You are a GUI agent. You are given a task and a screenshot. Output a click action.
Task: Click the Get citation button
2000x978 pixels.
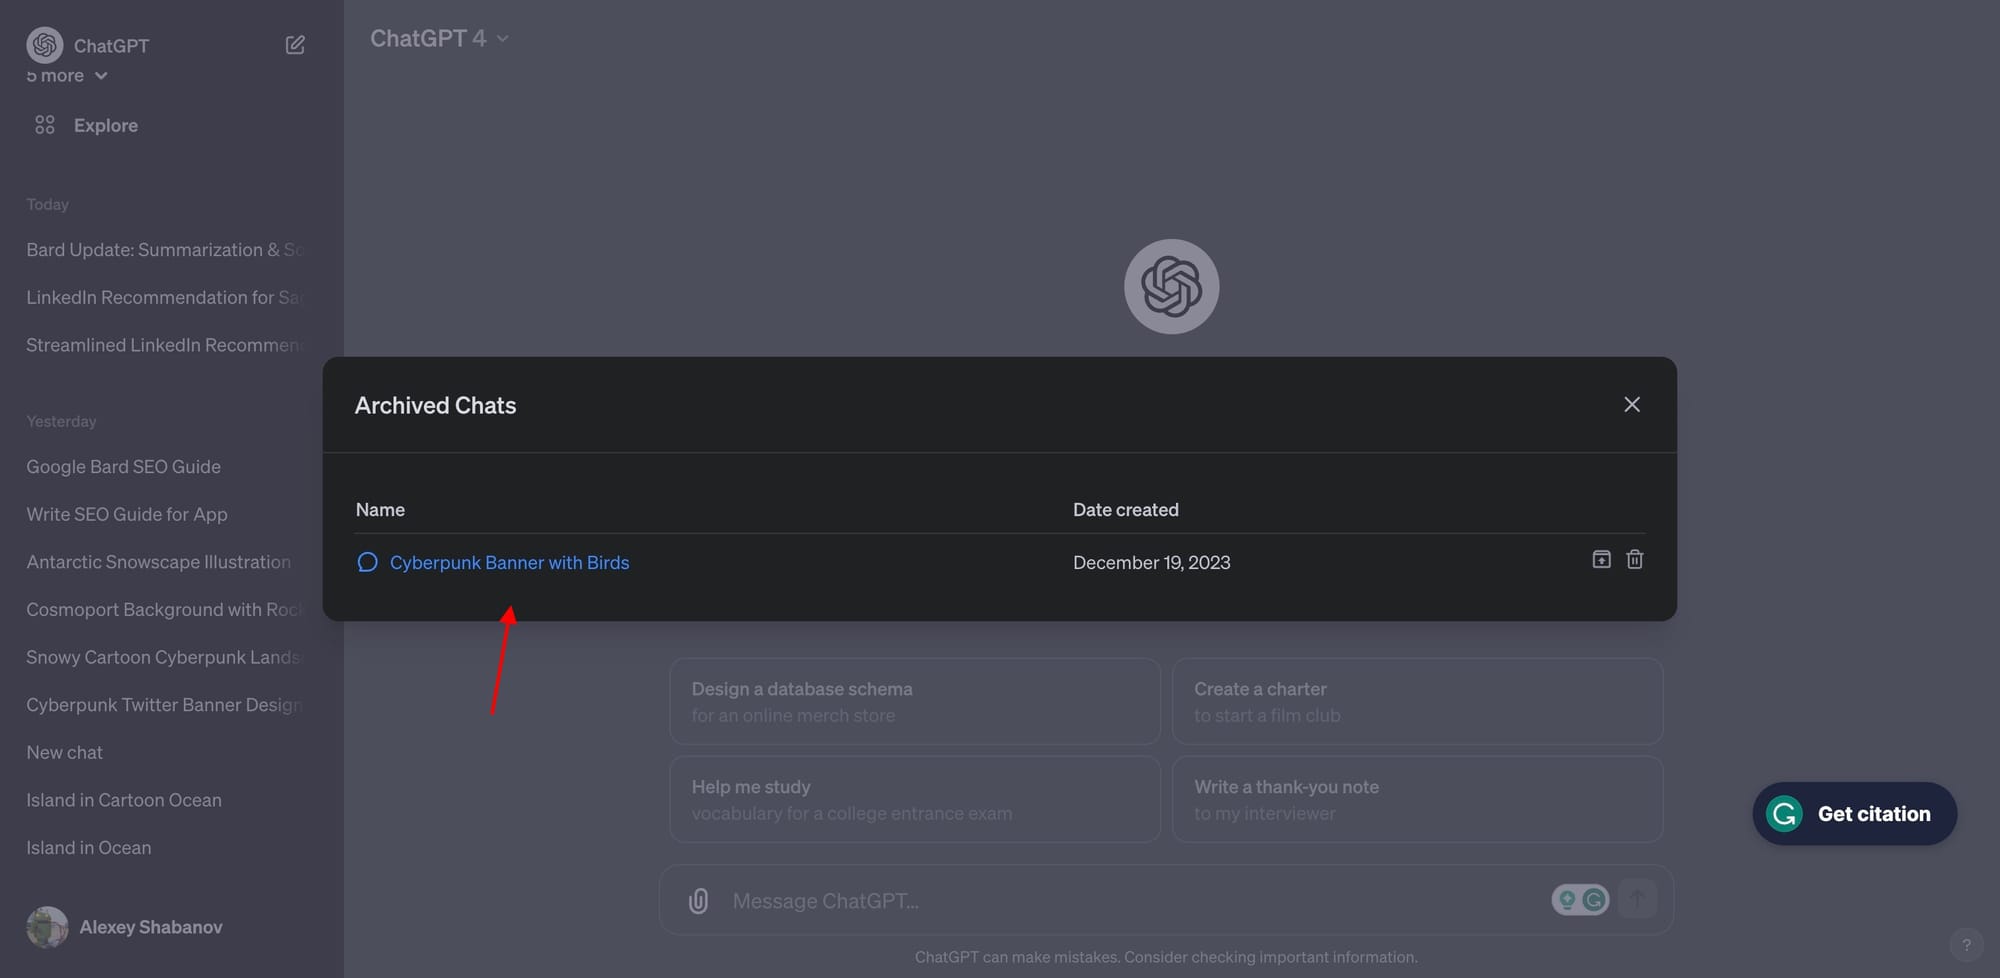pyautogui.click(x=1855, y=814)
